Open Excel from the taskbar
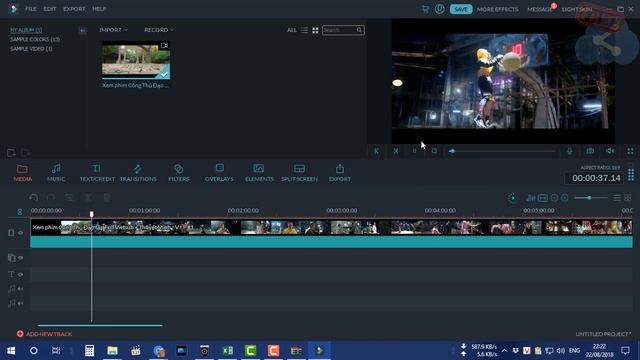 click(227, 350)
